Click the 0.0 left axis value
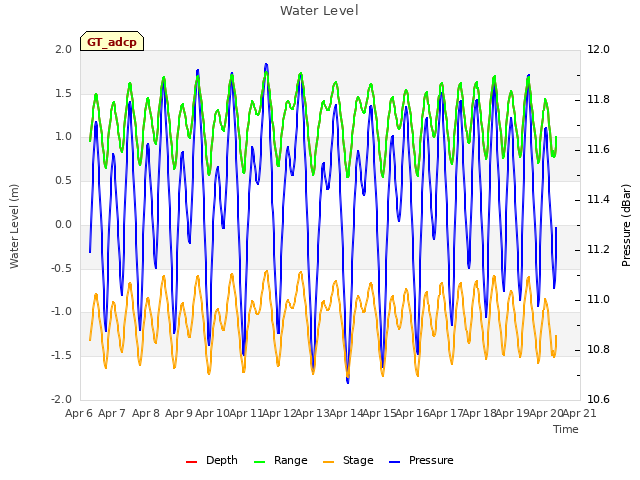This screenshot has height=480, width=640. 64,224
